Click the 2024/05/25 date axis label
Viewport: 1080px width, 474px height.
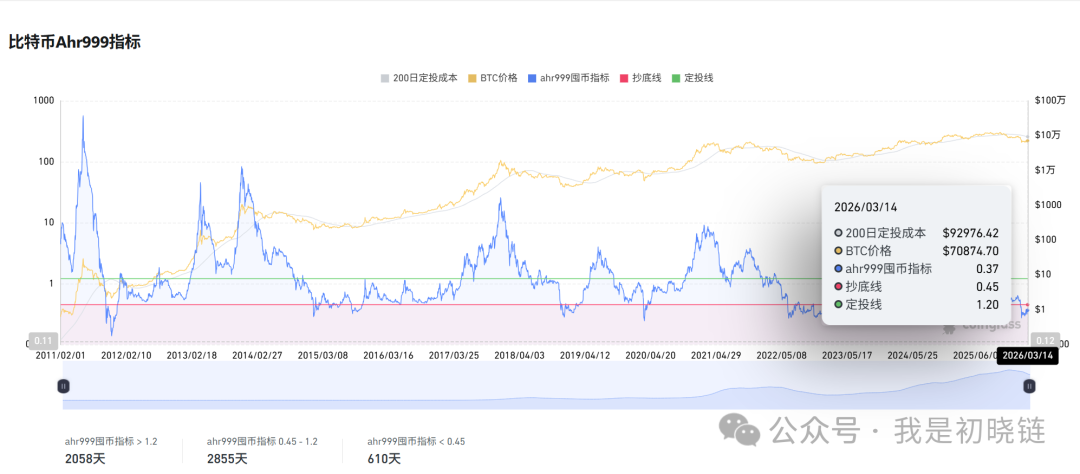coord(912,356)
